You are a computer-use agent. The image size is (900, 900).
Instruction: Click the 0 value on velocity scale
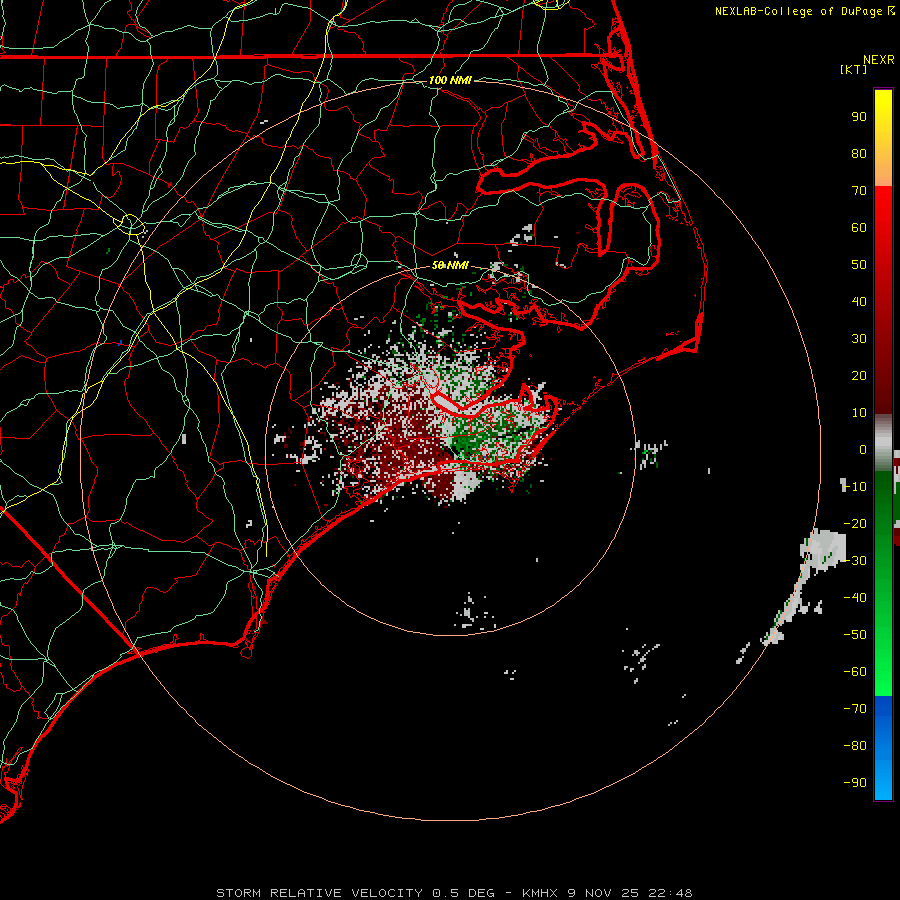point(863,450)
